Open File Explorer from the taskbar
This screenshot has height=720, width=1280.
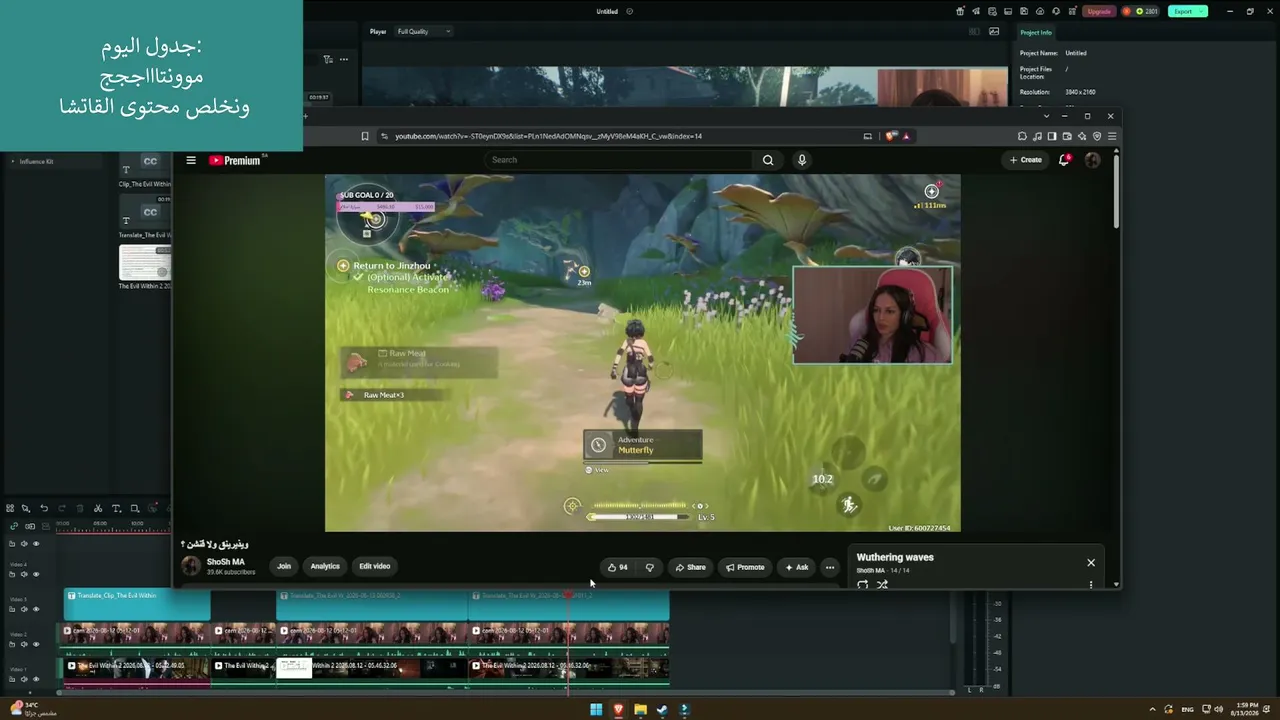click(640, 710)
